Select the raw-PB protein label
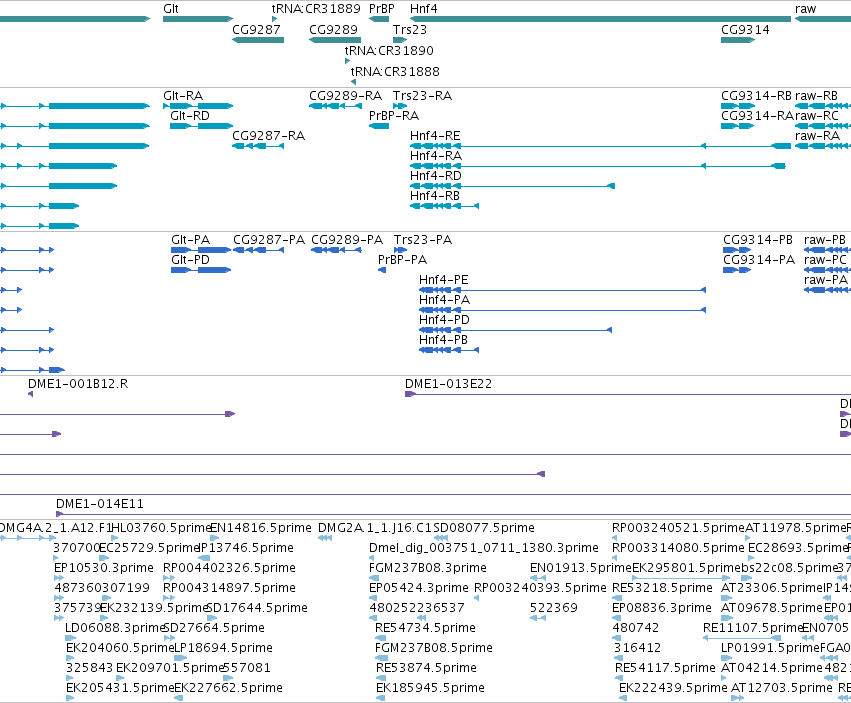The image size is (851, 703). tap(825, 240)
